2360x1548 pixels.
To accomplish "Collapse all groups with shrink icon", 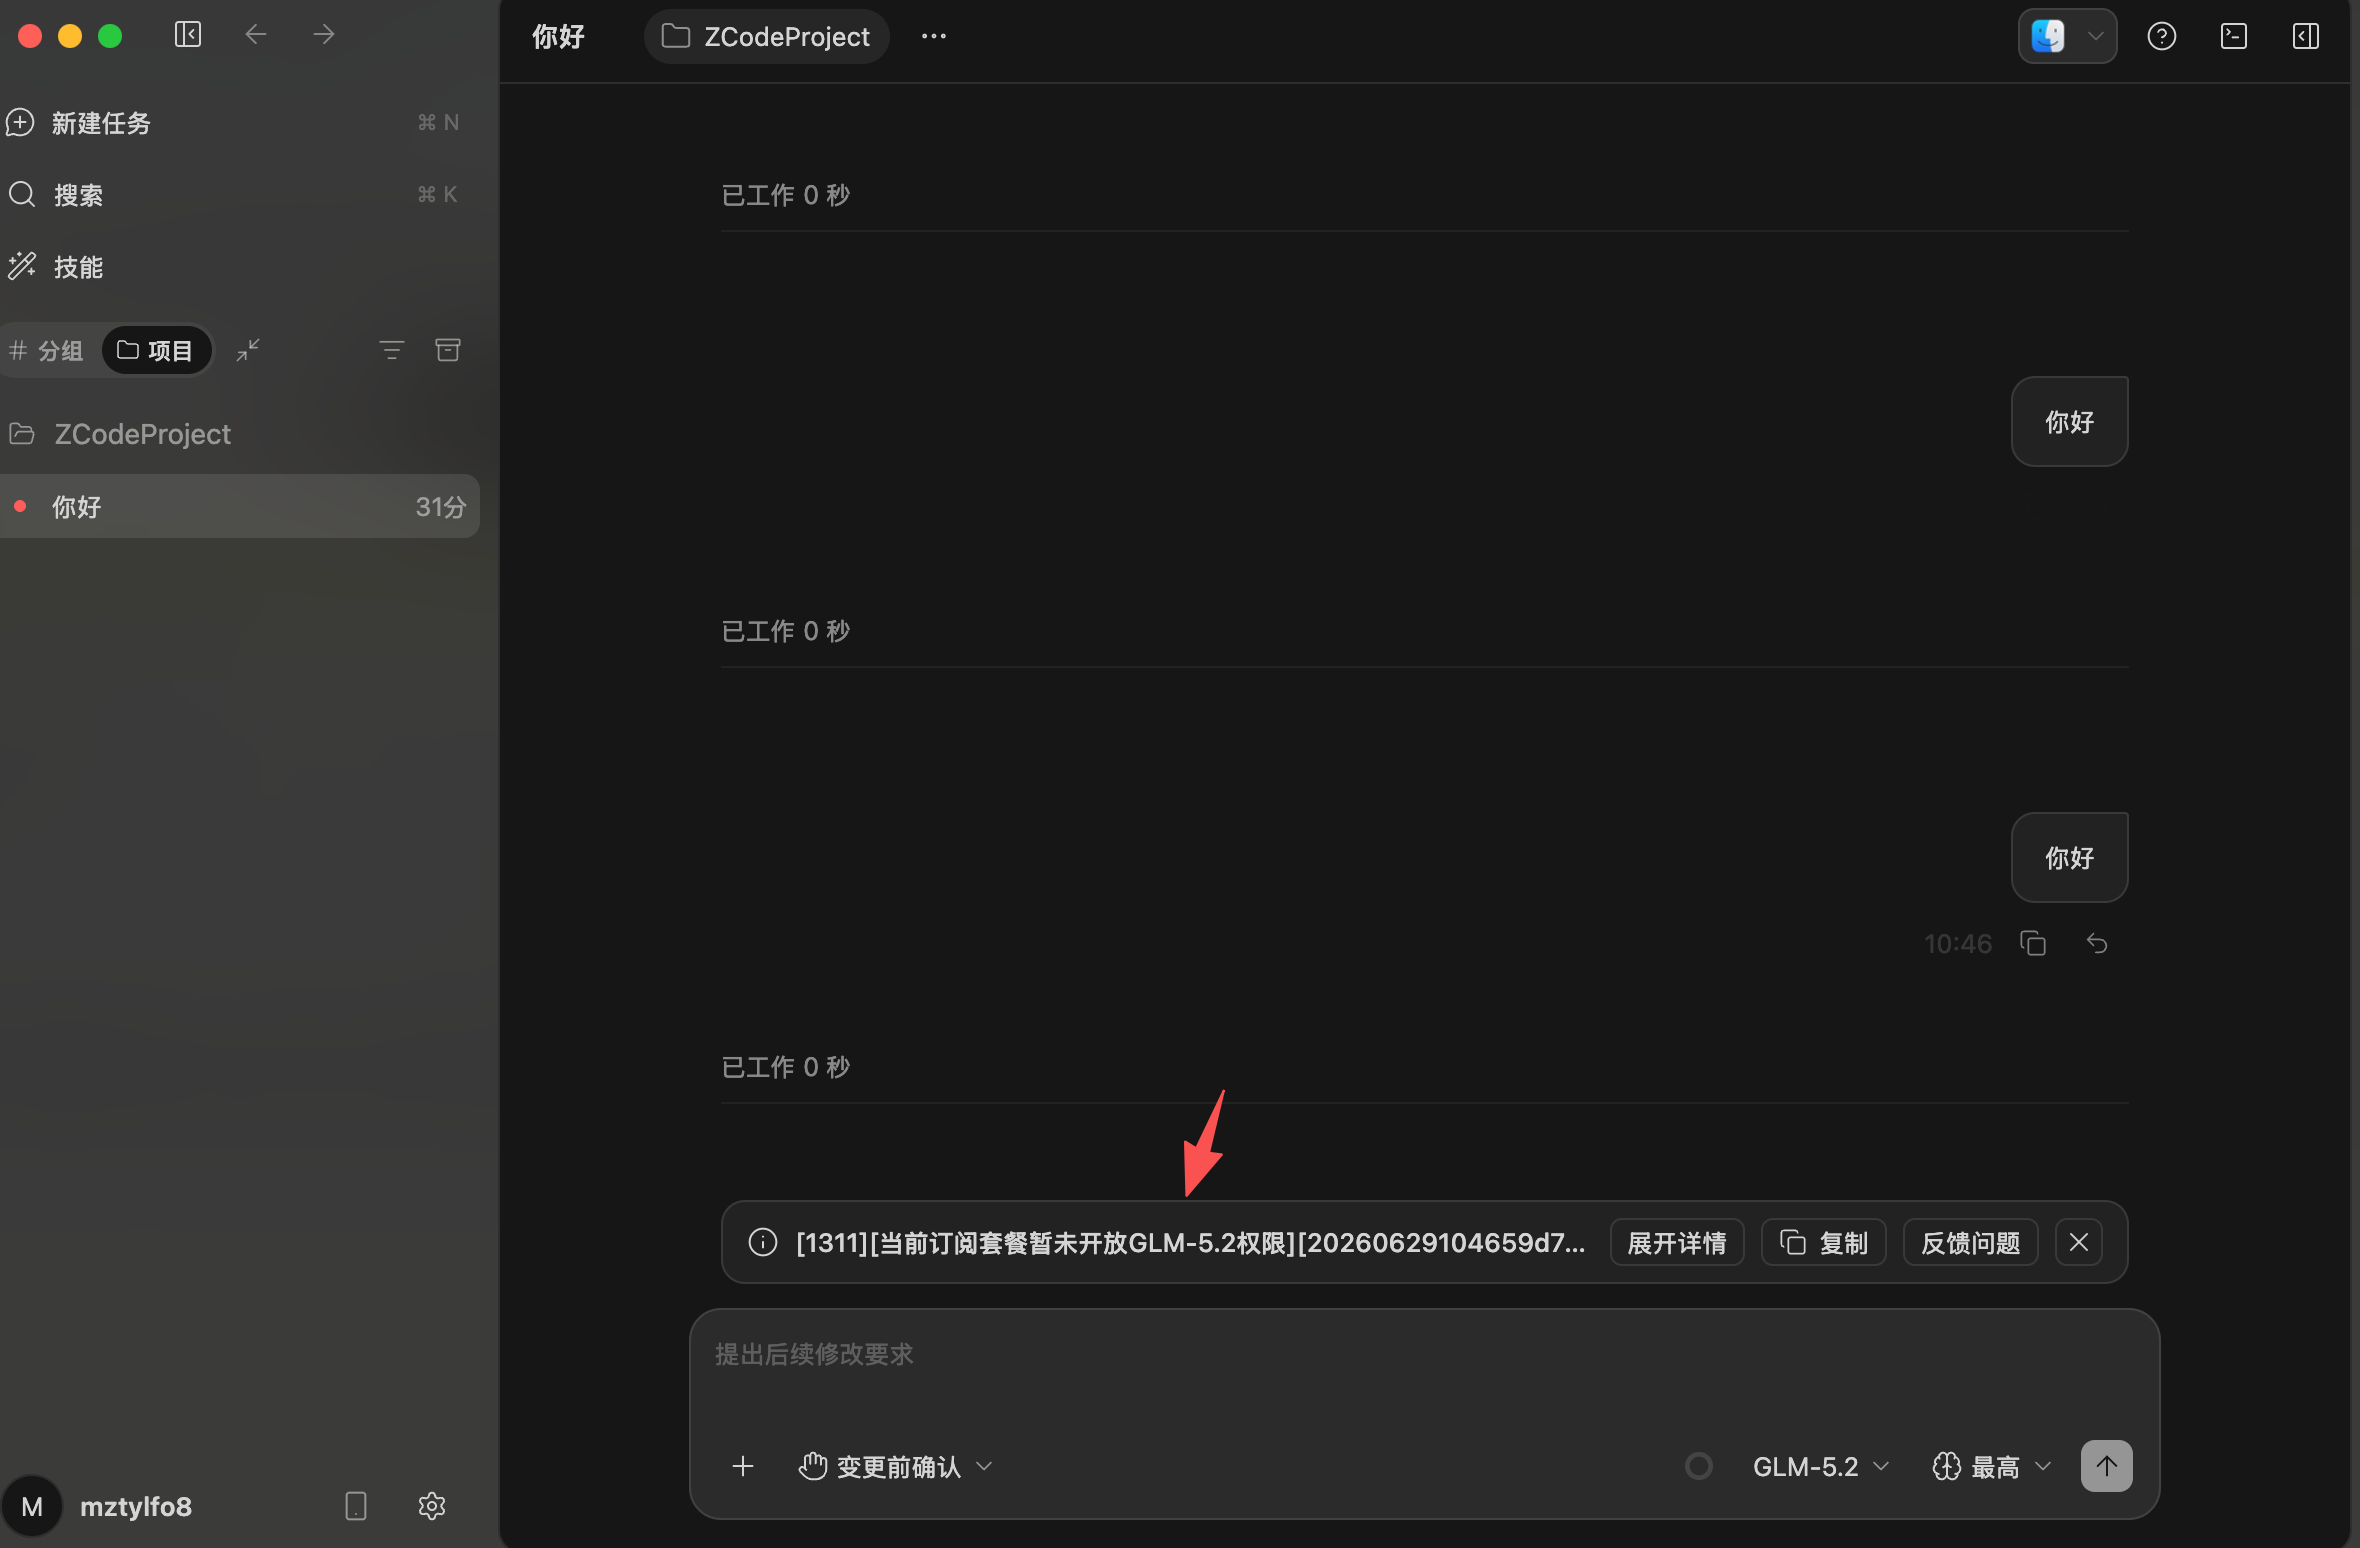I will [248, 350].
